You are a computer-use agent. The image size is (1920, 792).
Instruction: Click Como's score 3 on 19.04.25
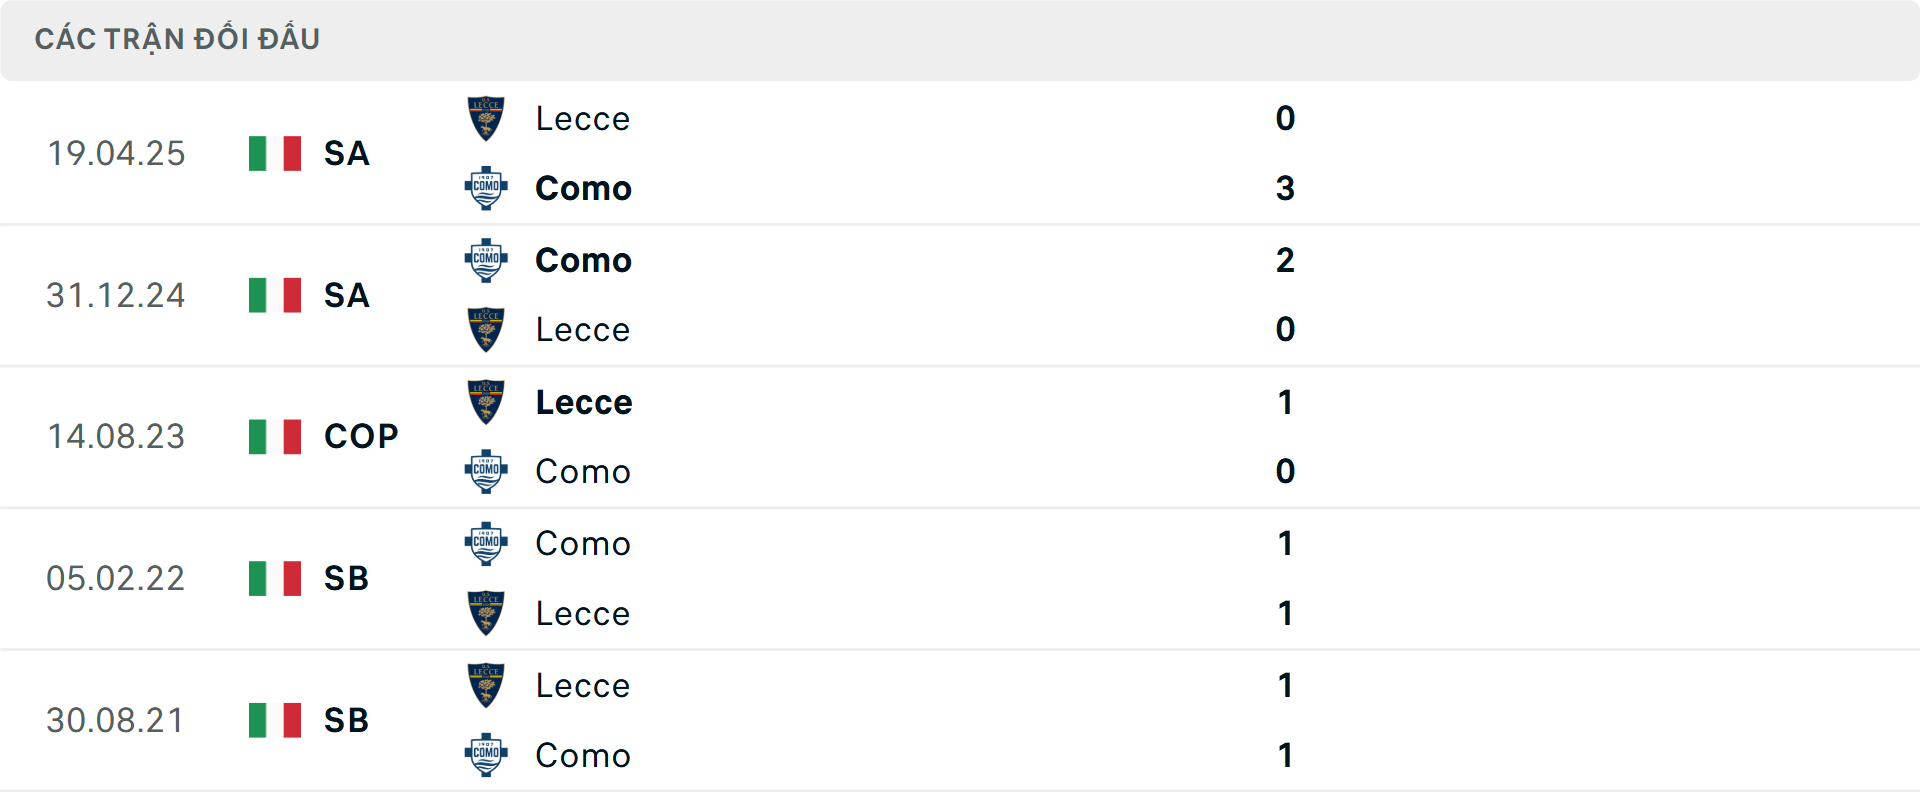pos(1285,188)
